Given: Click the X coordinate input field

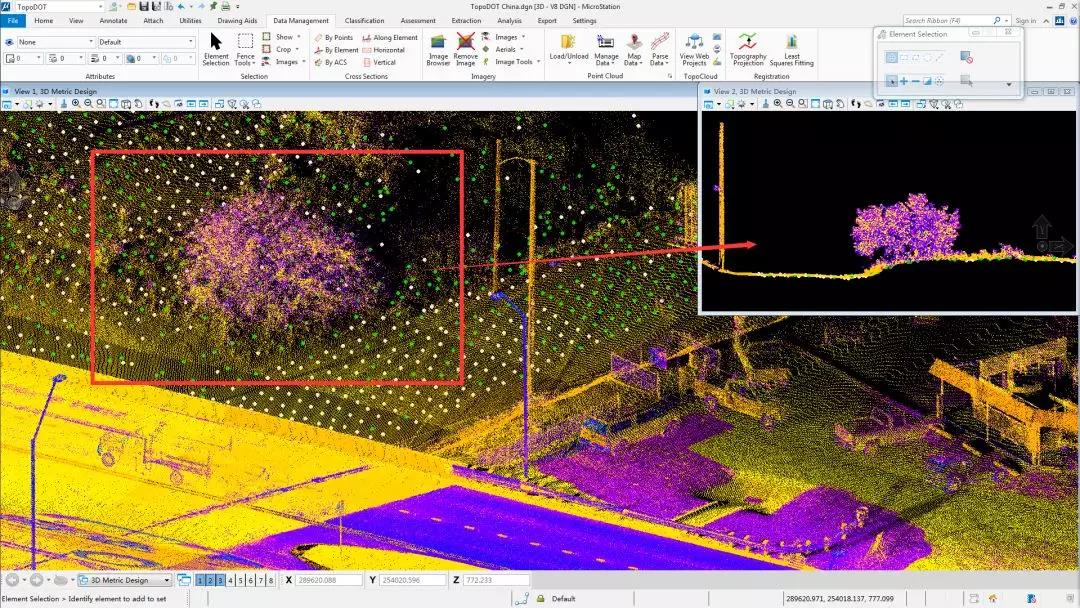Looking at the screenshot, I should pyautogui.click(x=329, y=580).
